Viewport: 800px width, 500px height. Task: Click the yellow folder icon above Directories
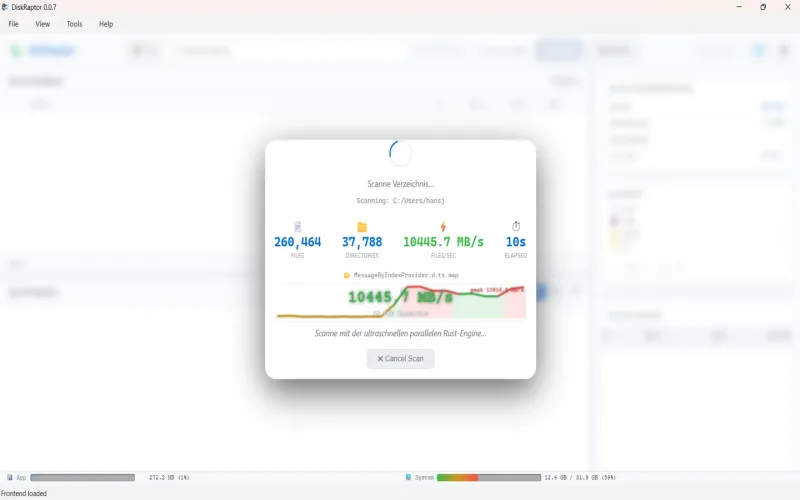point(362,227)
